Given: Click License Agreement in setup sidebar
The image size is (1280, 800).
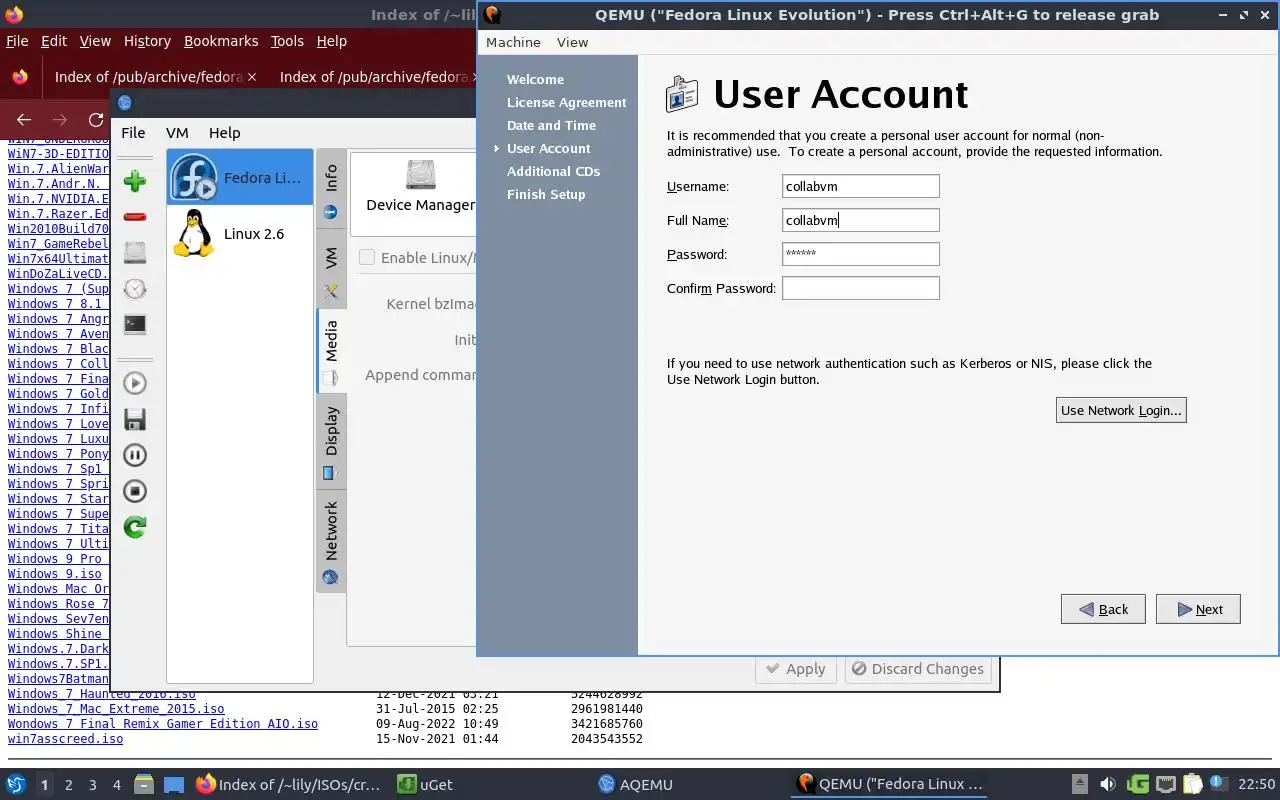Looking at the screenshot, I should tap(566, 102).
